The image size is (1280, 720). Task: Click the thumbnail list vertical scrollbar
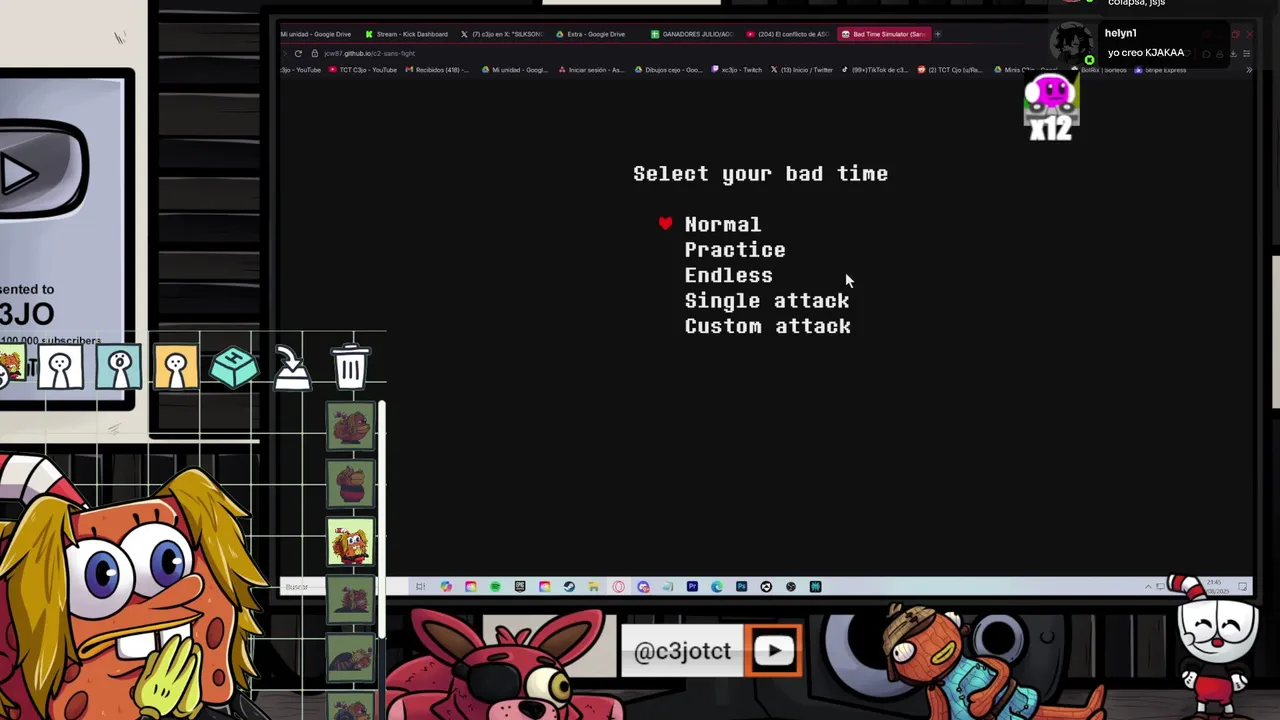pos(381,520)
